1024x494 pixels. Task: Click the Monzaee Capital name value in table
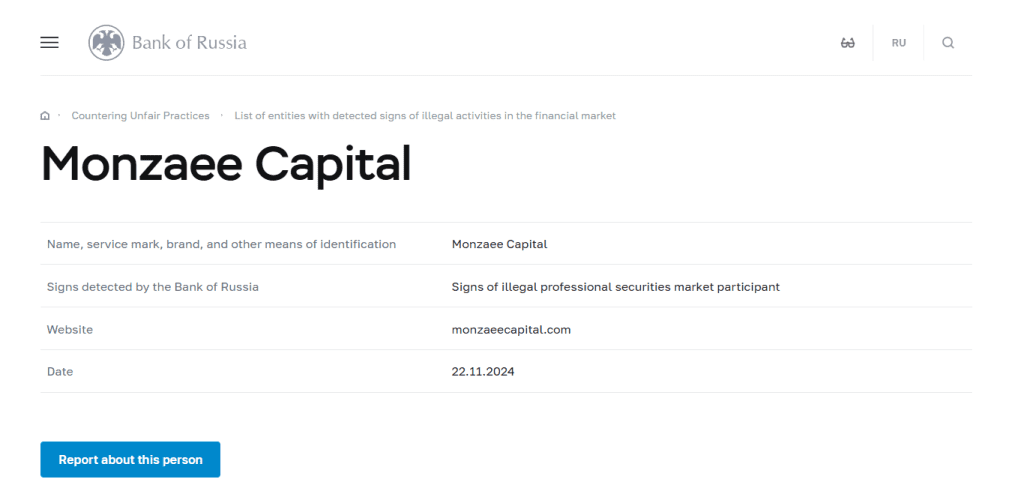click(x=500, y=244)
